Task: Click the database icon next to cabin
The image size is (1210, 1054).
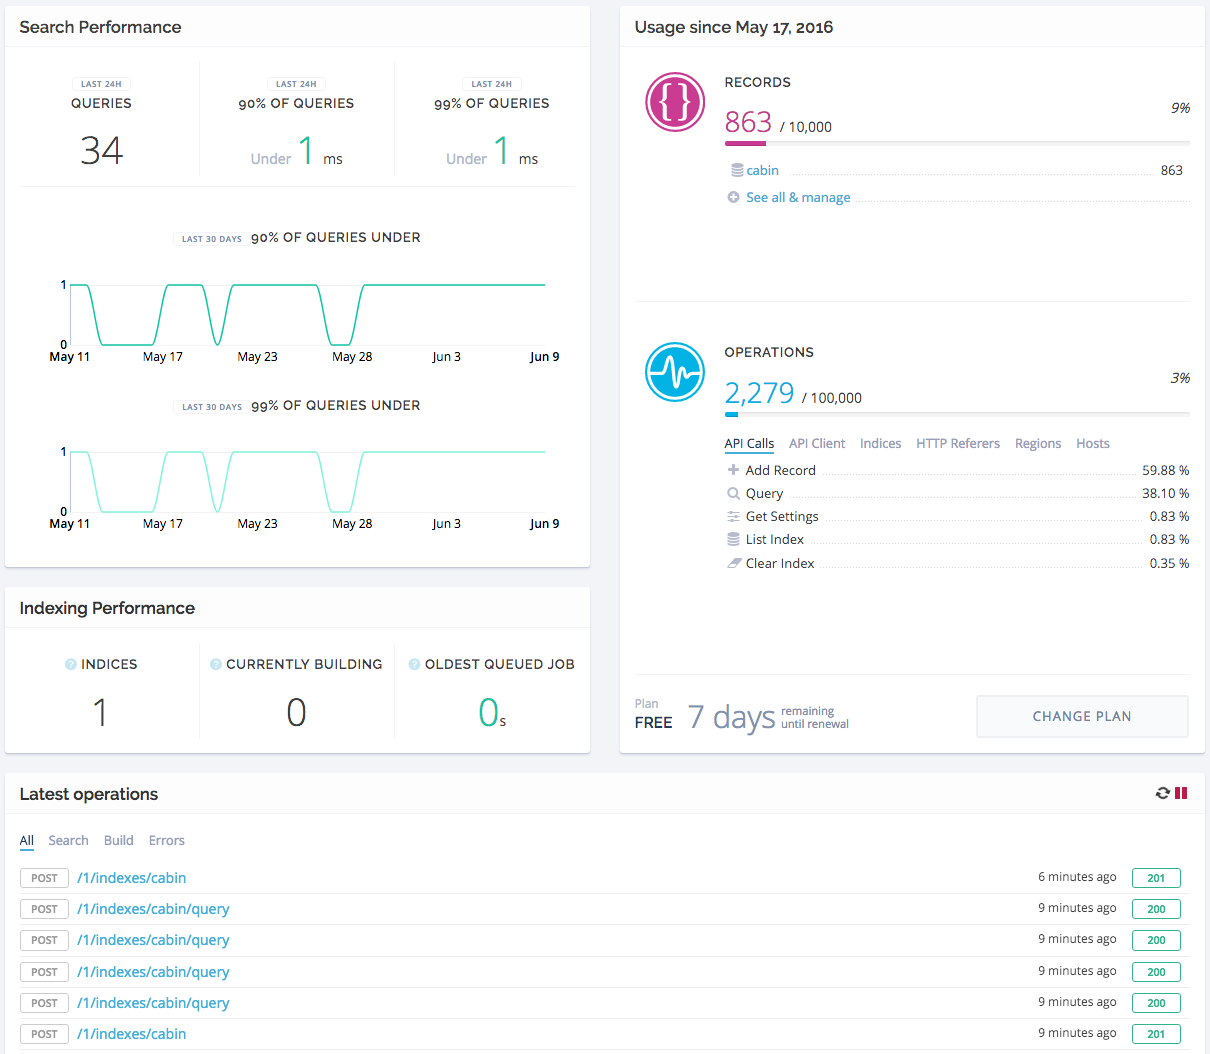Action: coord(736,170)
